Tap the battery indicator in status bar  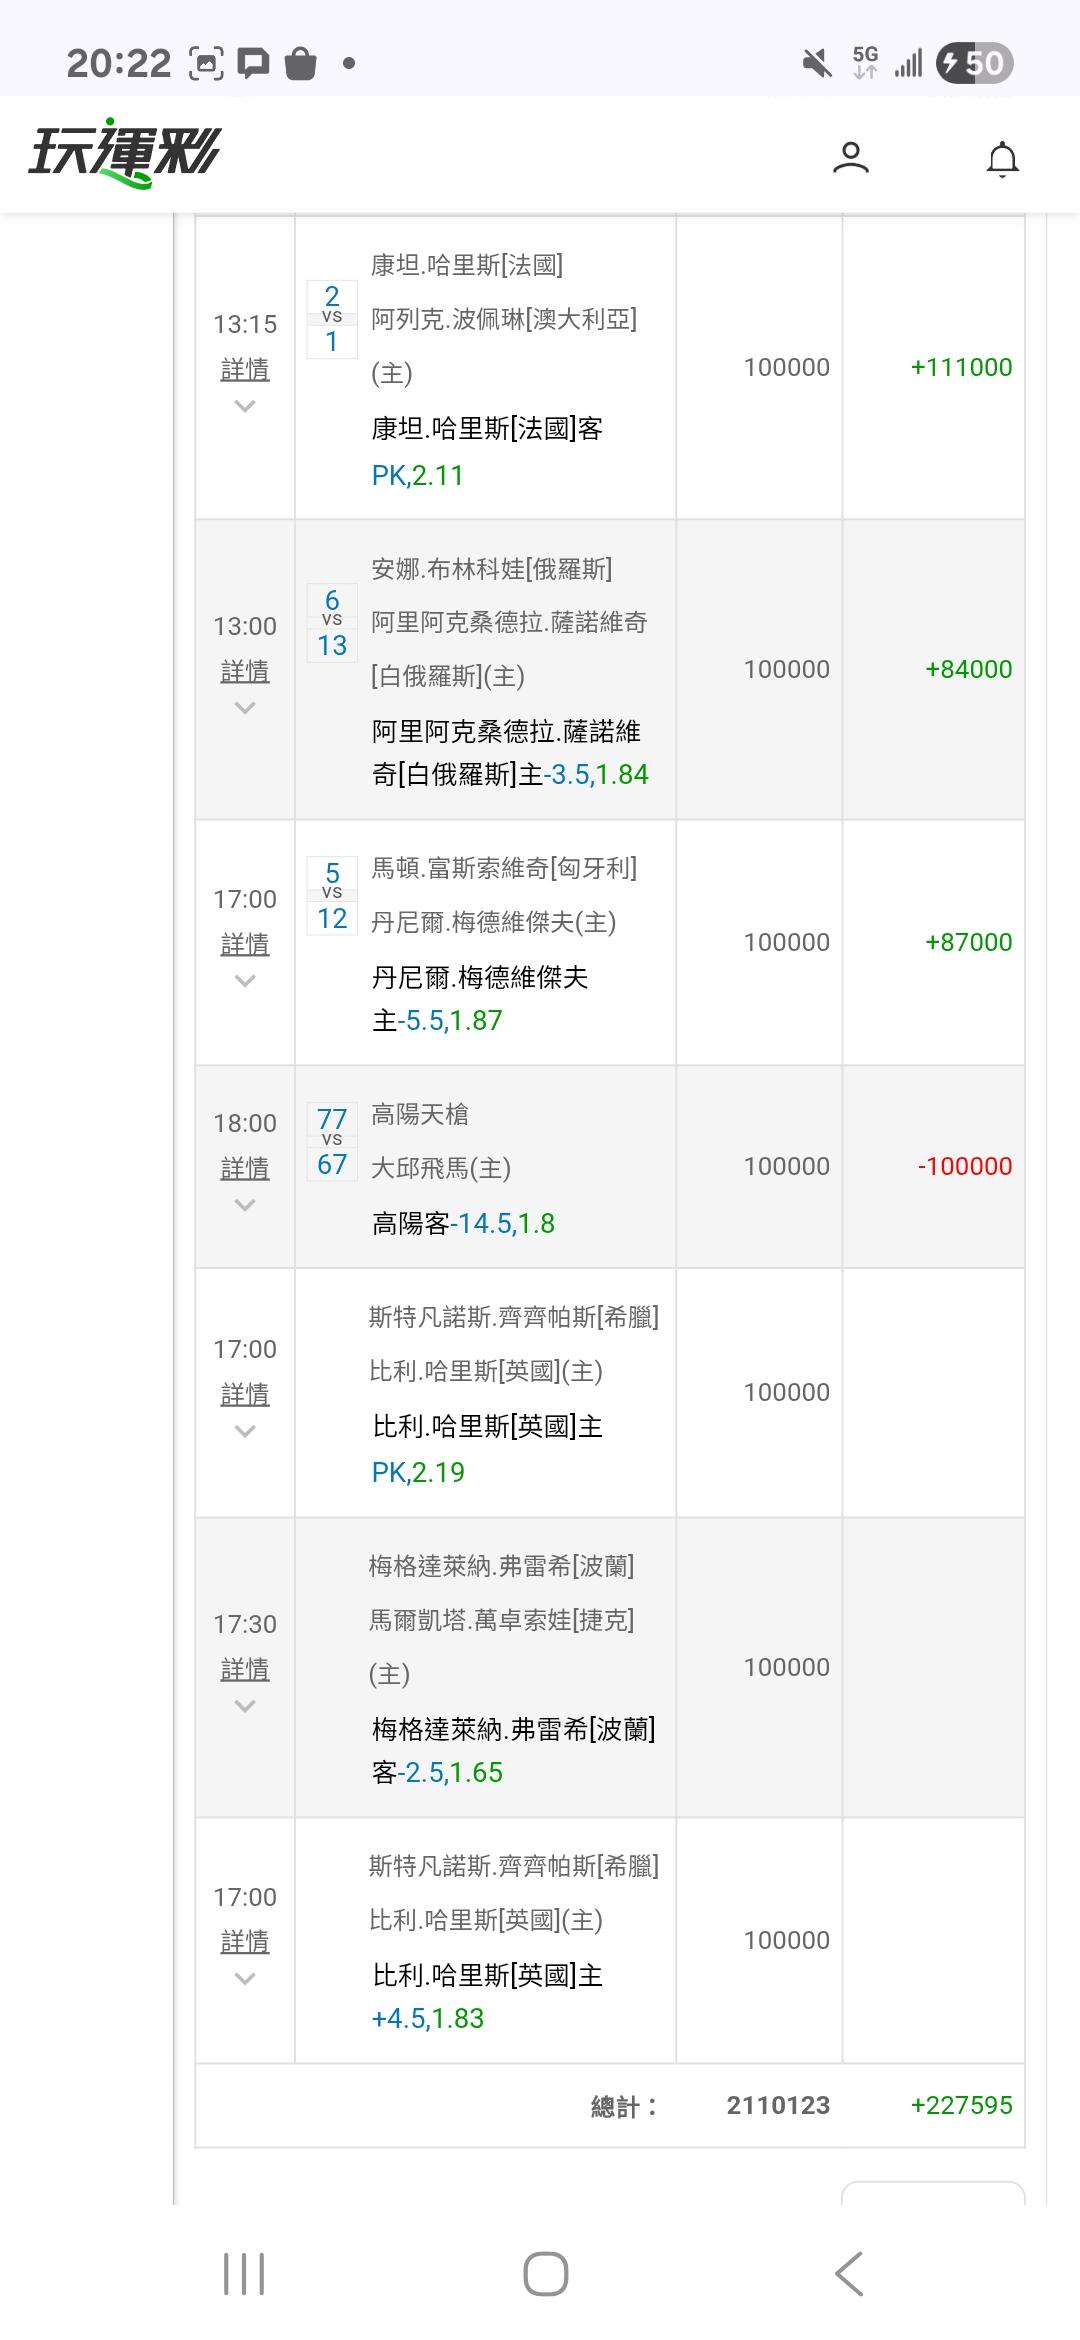[x=975, y=64]
